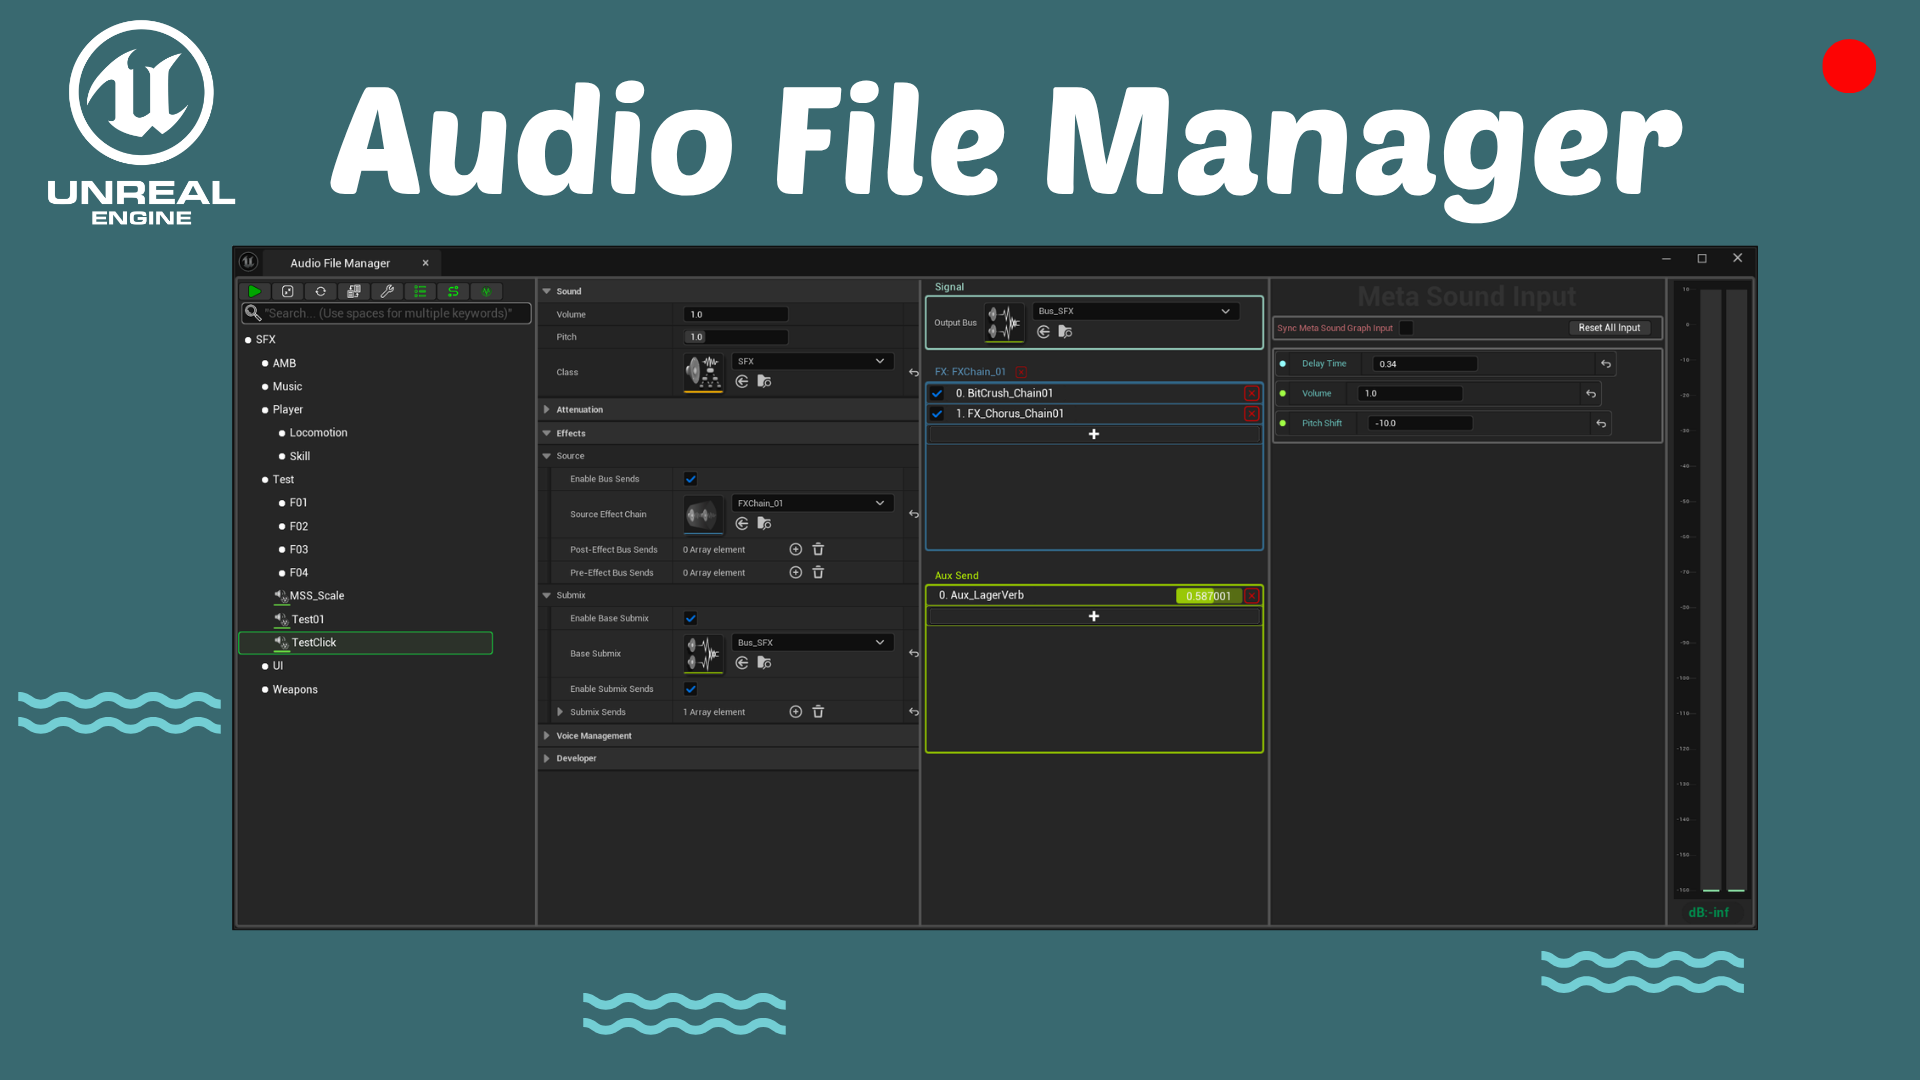The height and width of the screenshot is (1080, 1920).
Task: Expand the Submix Sends array
Action: pyautogui.click(x=560, y=712)
